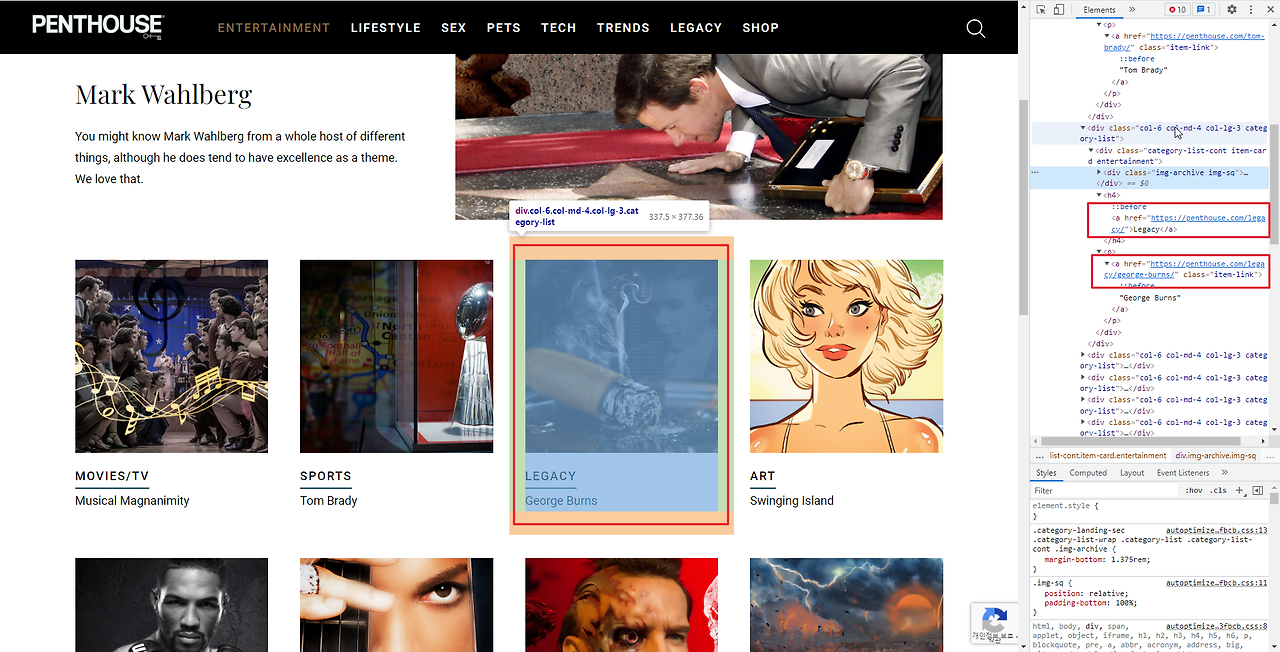Click the DOM tree horizontal scrollbar
Image resolution: width=1280 pixels, height=652 pixels.
(1141, 440)
